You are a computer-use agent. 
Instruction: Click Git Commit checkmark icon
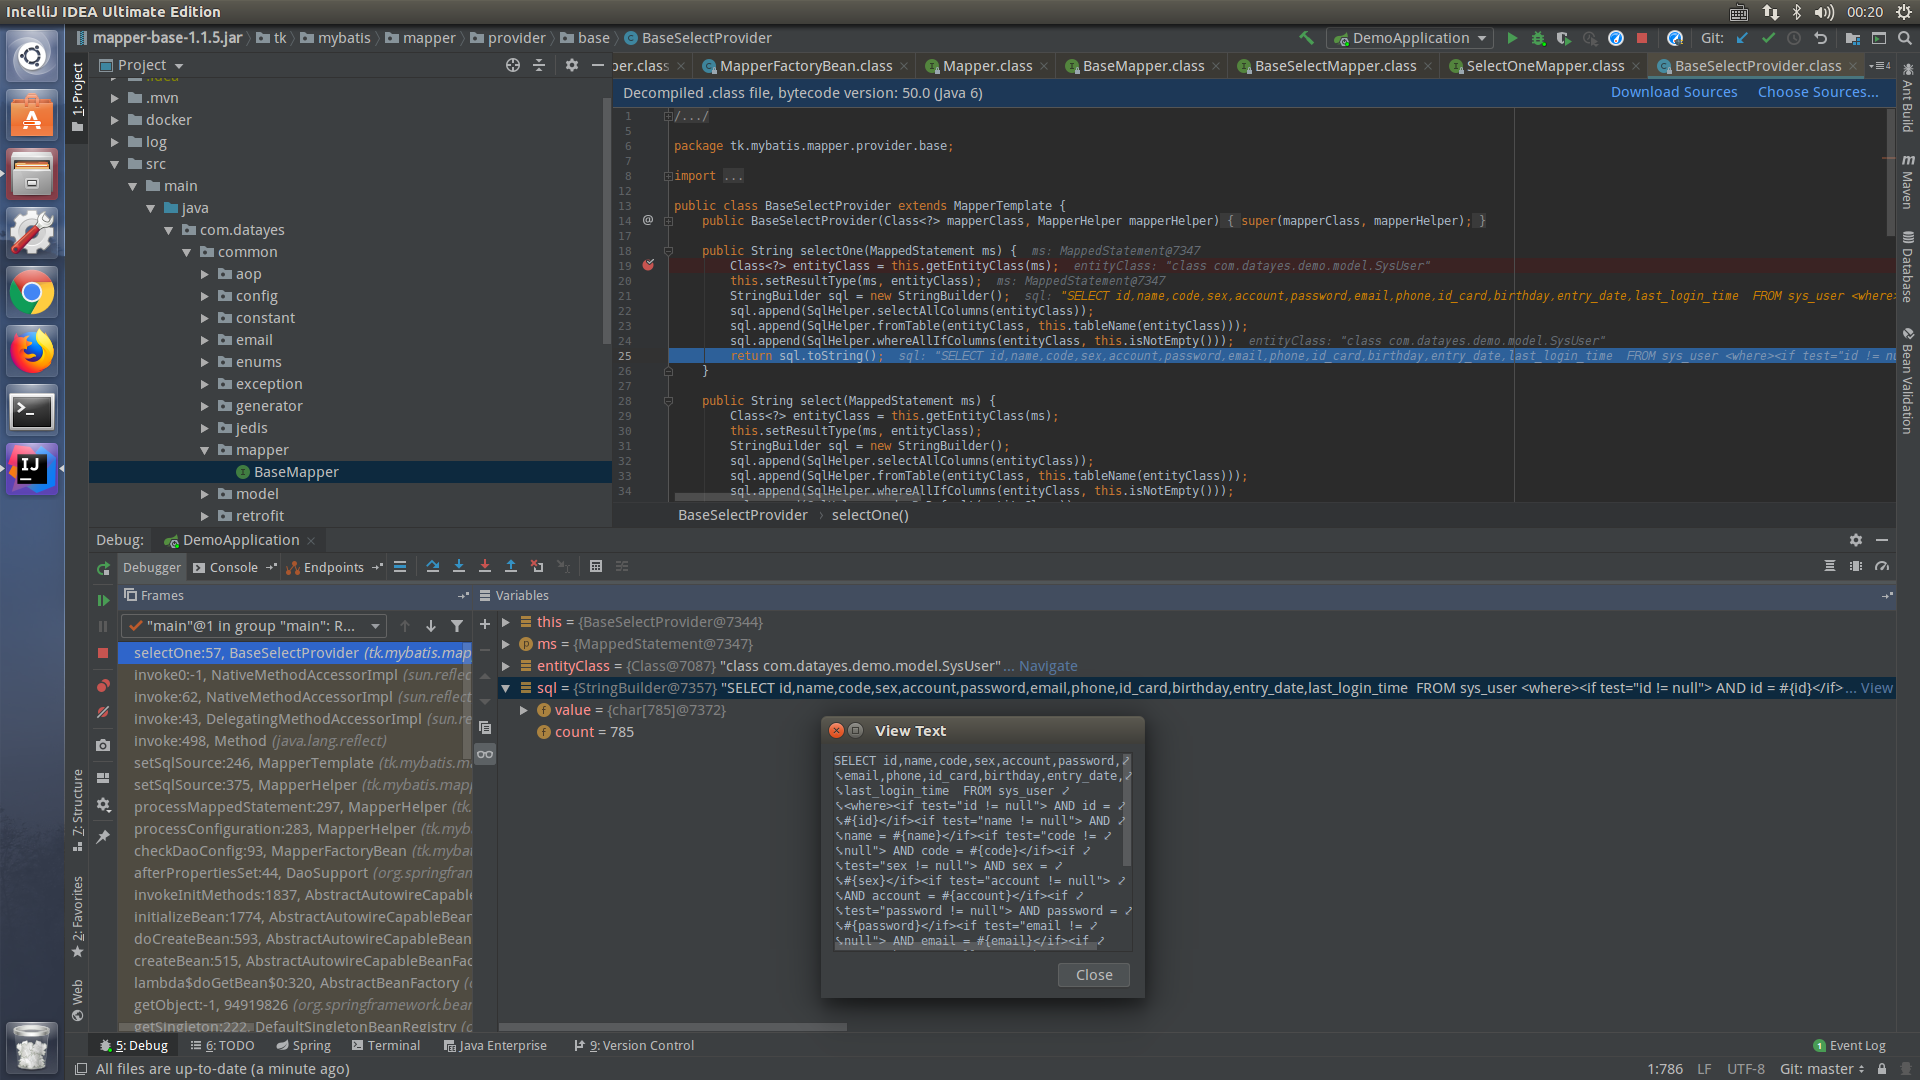1768,38
